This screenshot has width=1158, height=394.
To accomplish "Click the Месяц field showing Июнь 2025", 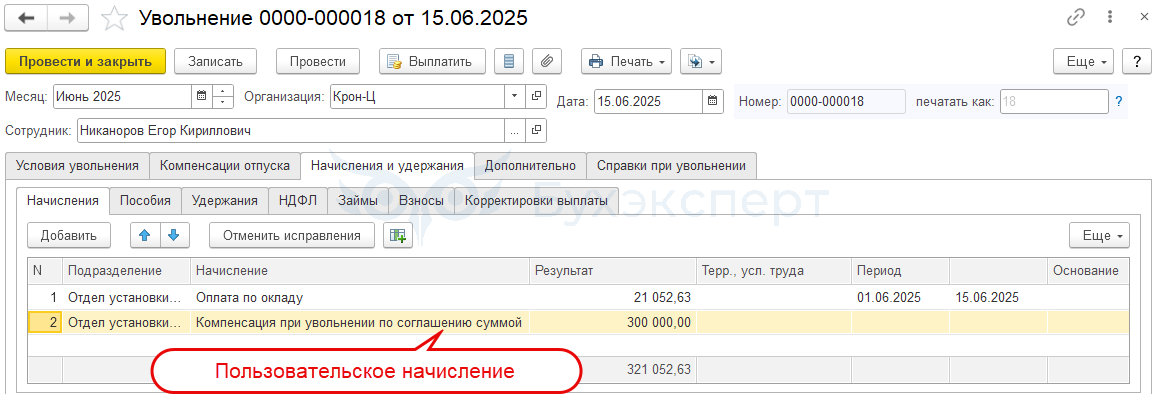I will [122, 97].
